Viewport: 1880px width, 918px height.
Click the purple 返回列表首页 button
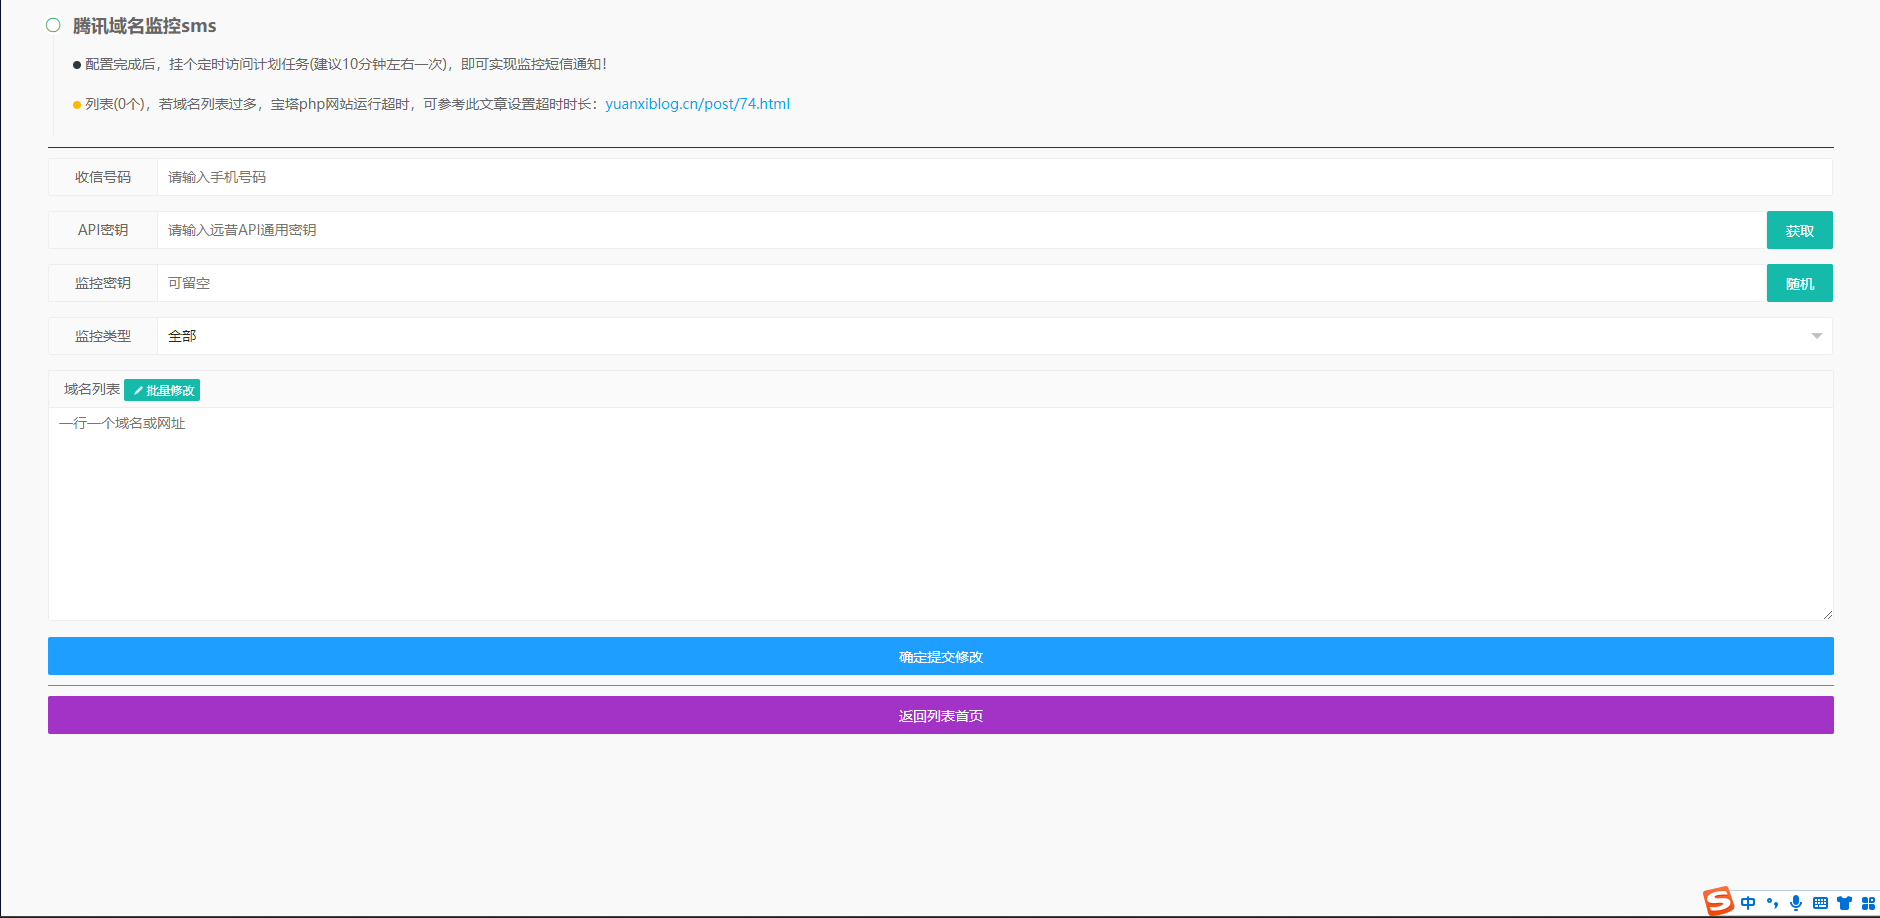point(940,715)
